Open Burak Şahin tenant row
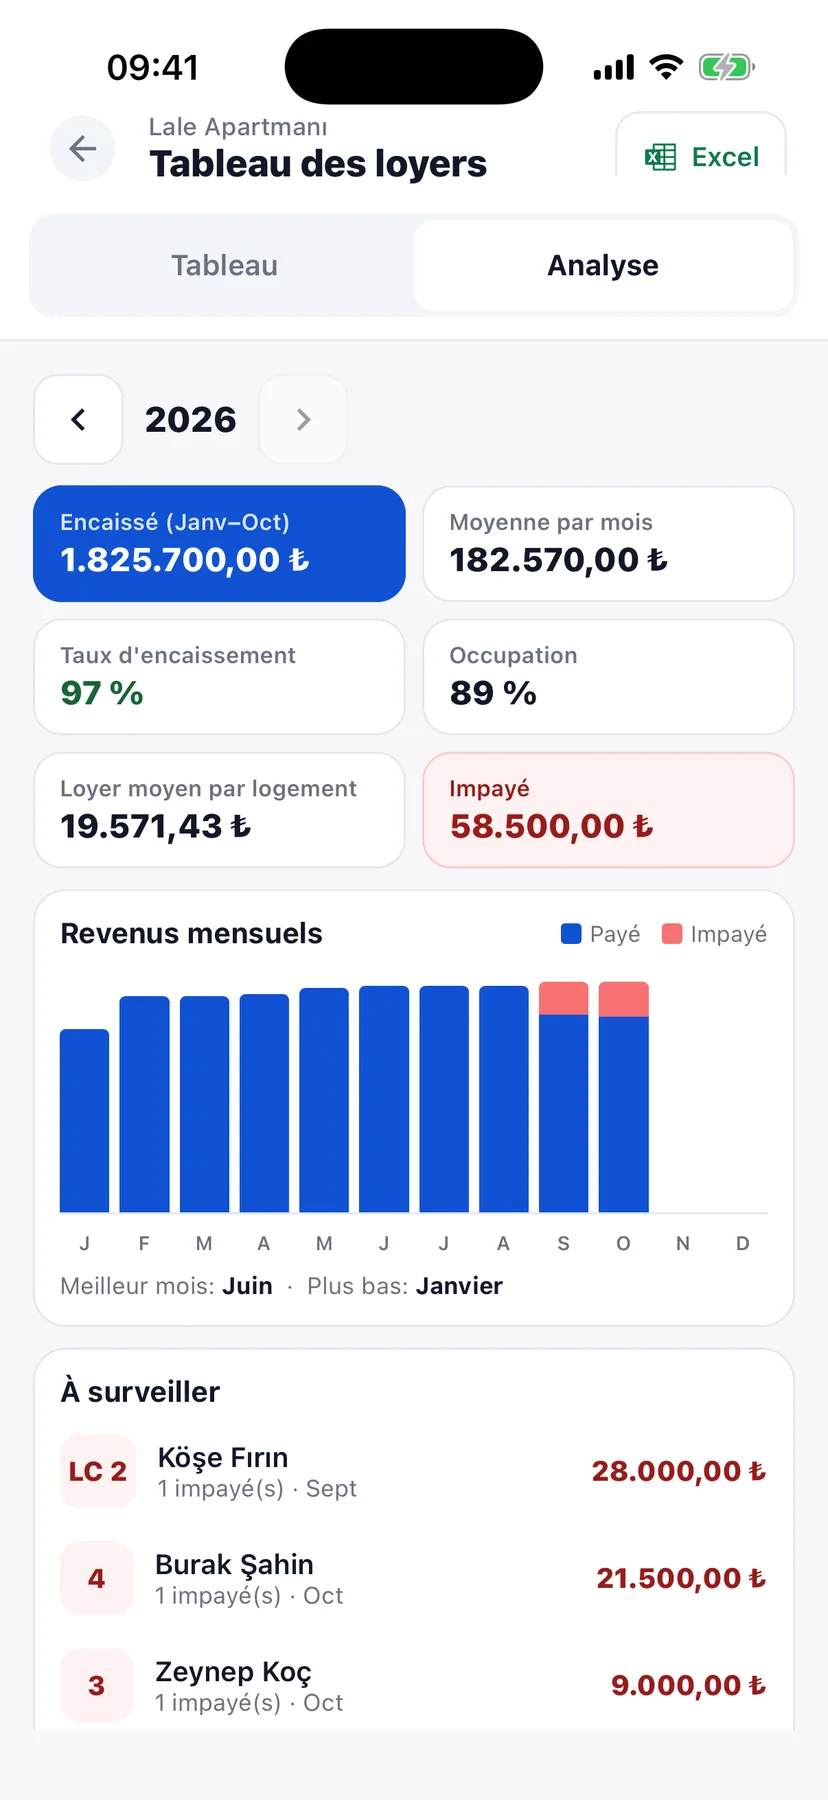This screenshot has height=1800, width=828. (413, 1579)
